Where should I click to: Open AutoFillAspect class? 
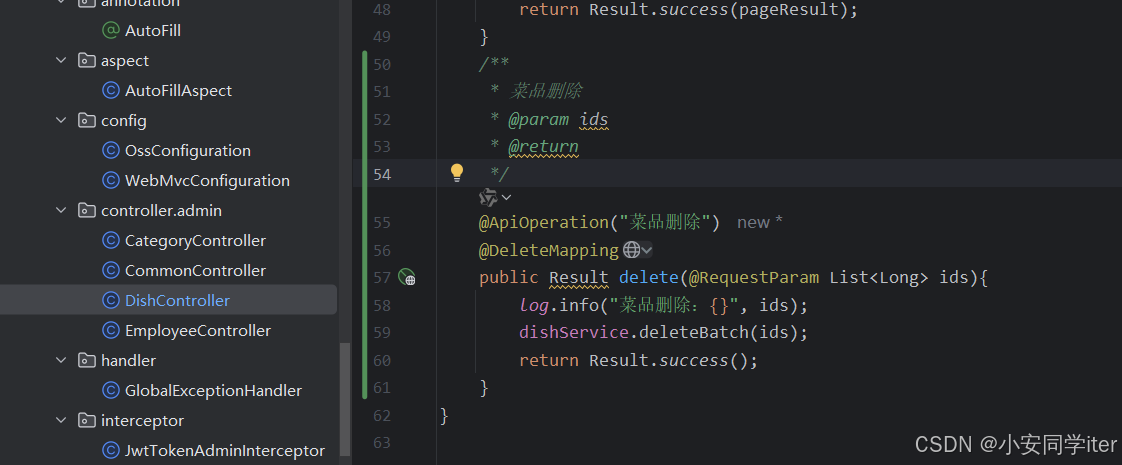178,91
